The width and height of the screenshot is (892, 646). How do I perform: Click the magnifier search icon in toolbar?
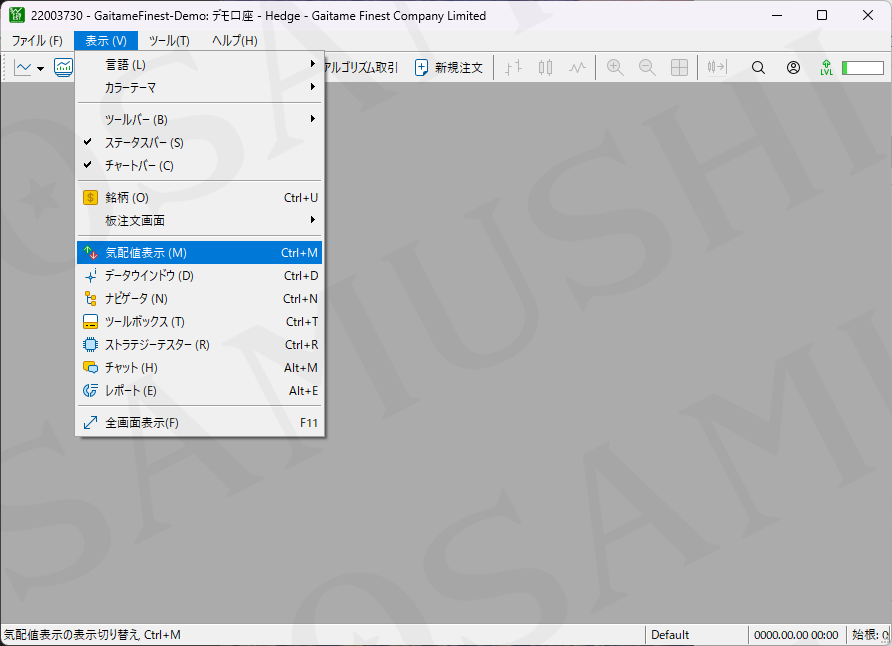pyautogui.click(x=758, y=68)
